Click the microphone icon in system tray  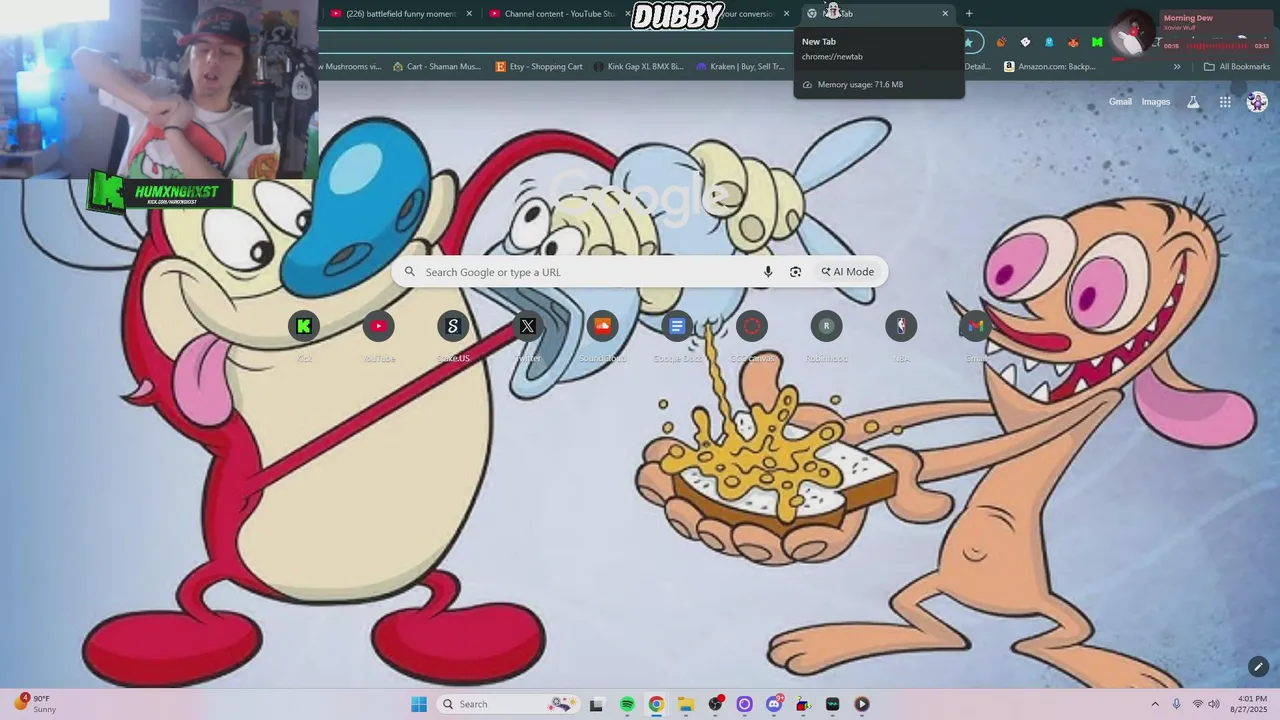pos(1176,704)
